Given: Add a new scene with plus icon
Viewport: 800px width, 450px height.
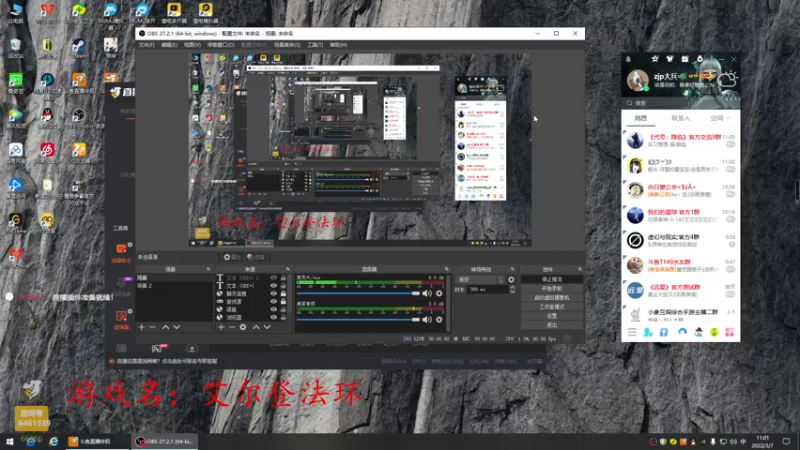Looking at the screenshot, I should (142, 327).
